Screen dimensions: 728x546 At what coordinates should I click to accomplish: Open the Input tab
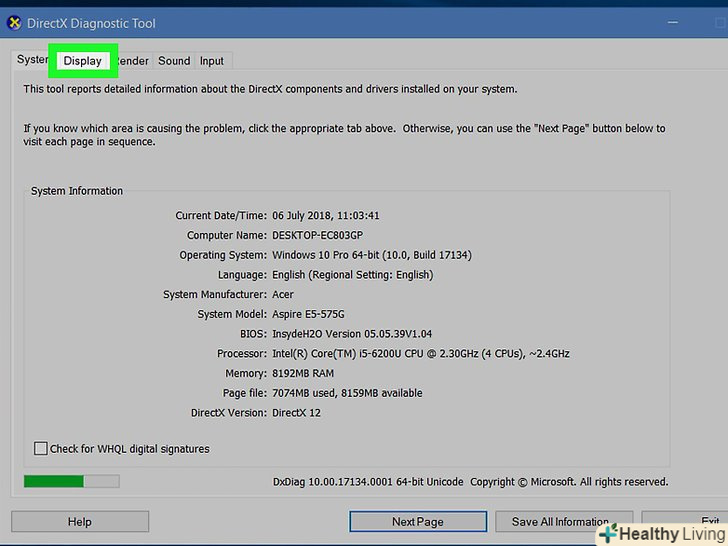[212, 61]
